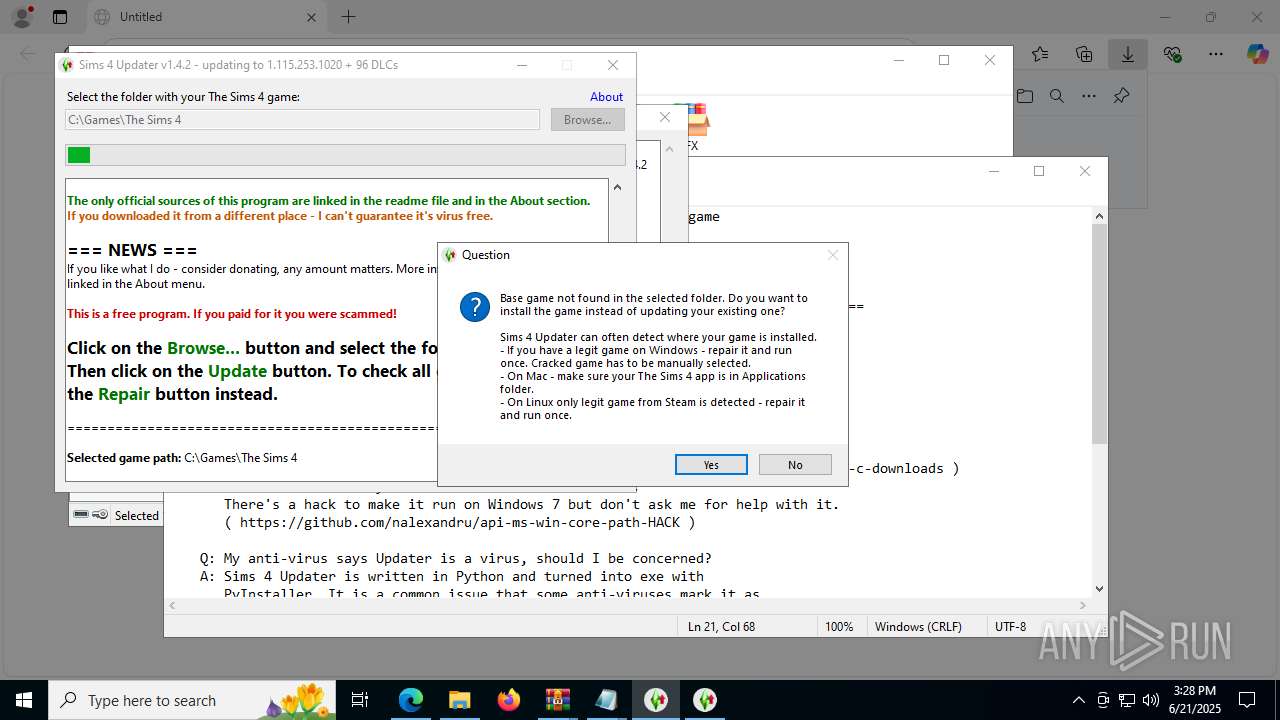Click the Sims 4 Updater title bar icon
Viewport: 1280px width, 720px height.
pos(67,65)
